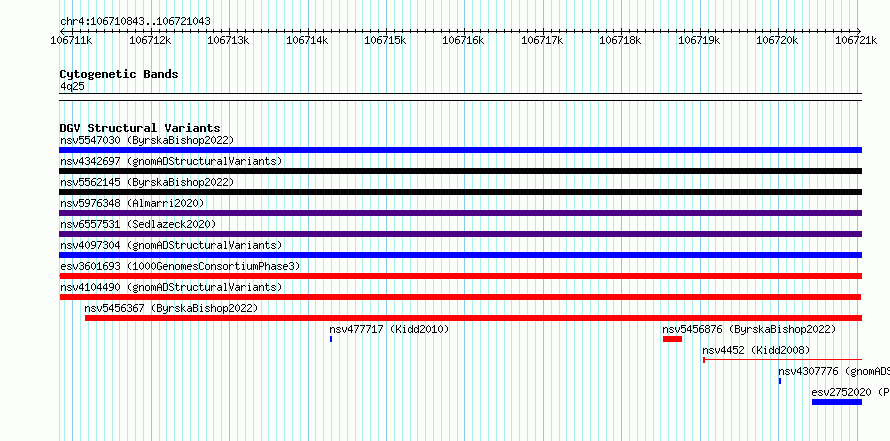Click the short red nsv5456876 bar
890x441 pixels.
[672, 339]
